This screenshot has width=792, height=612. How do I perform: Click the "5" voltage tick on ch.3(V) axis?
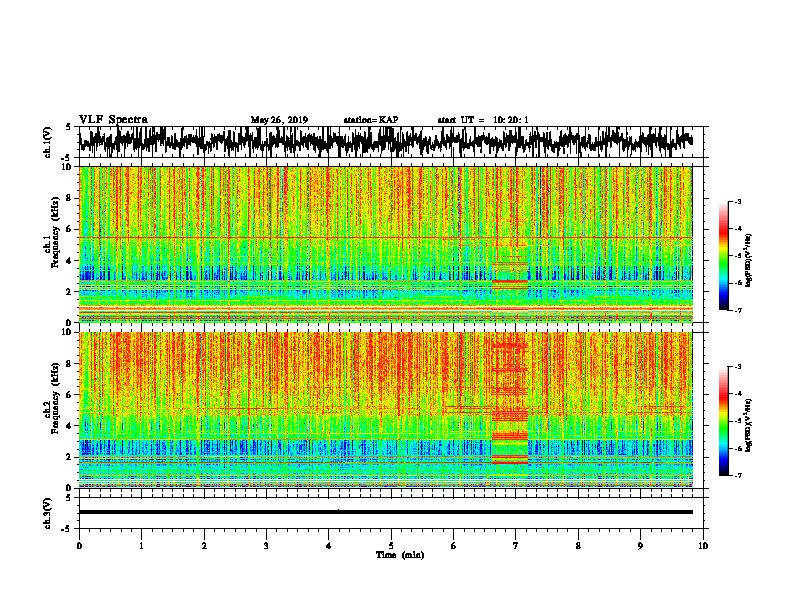[69, 498]
